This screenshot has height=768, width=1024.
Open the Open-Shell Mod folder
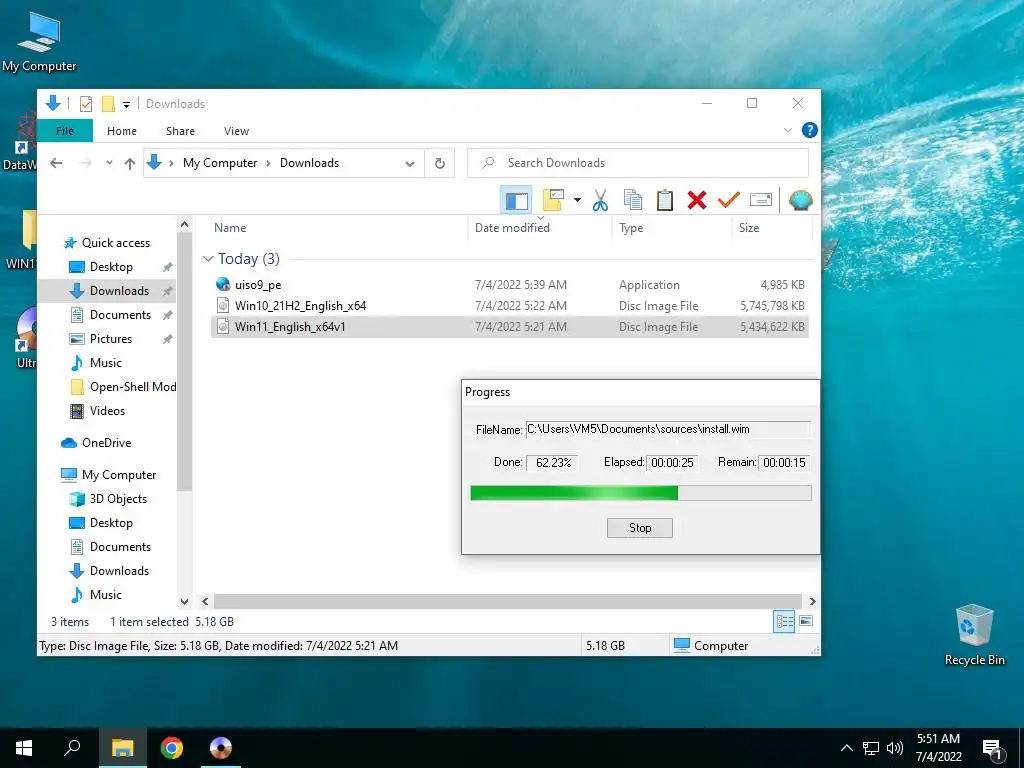[x=133, y=387]
